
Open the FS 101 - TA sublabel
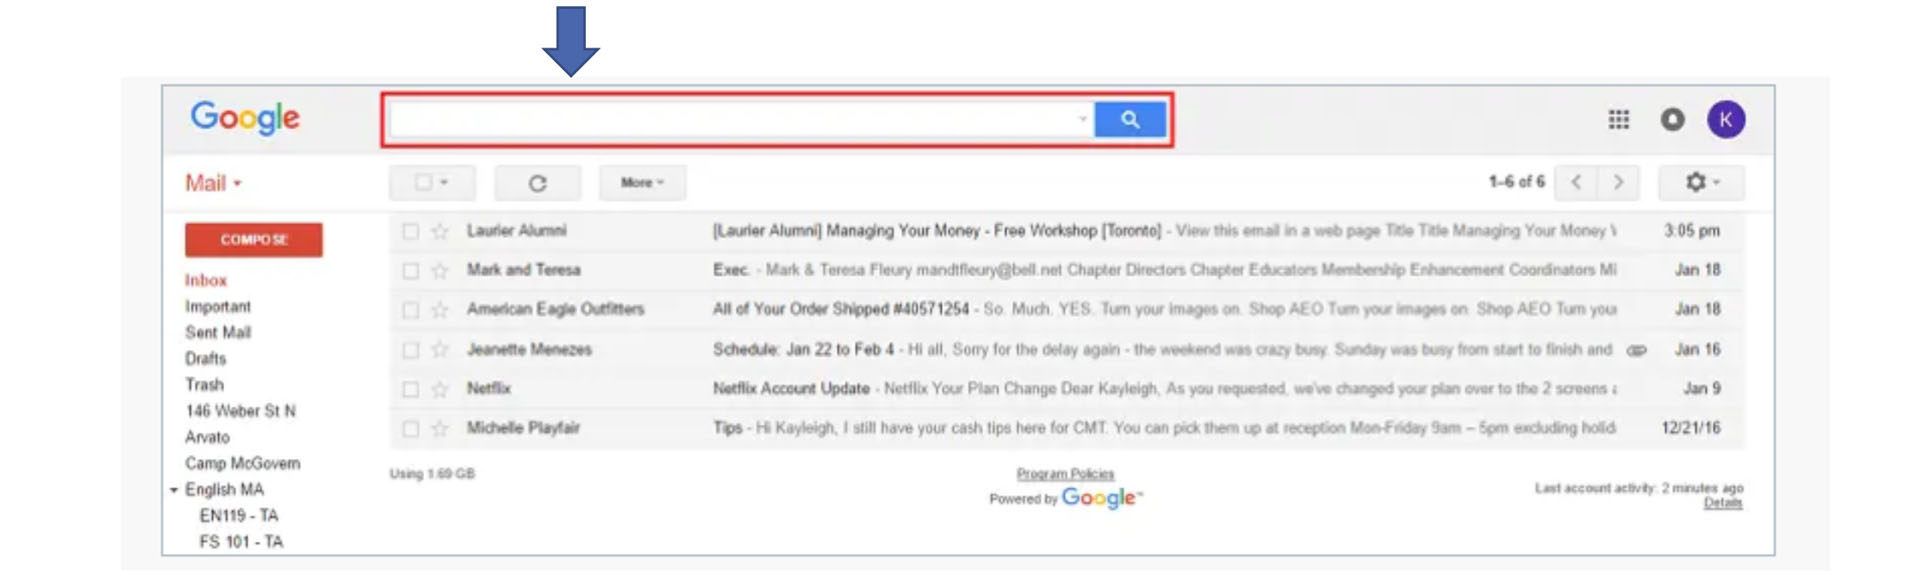click(241, 542)
